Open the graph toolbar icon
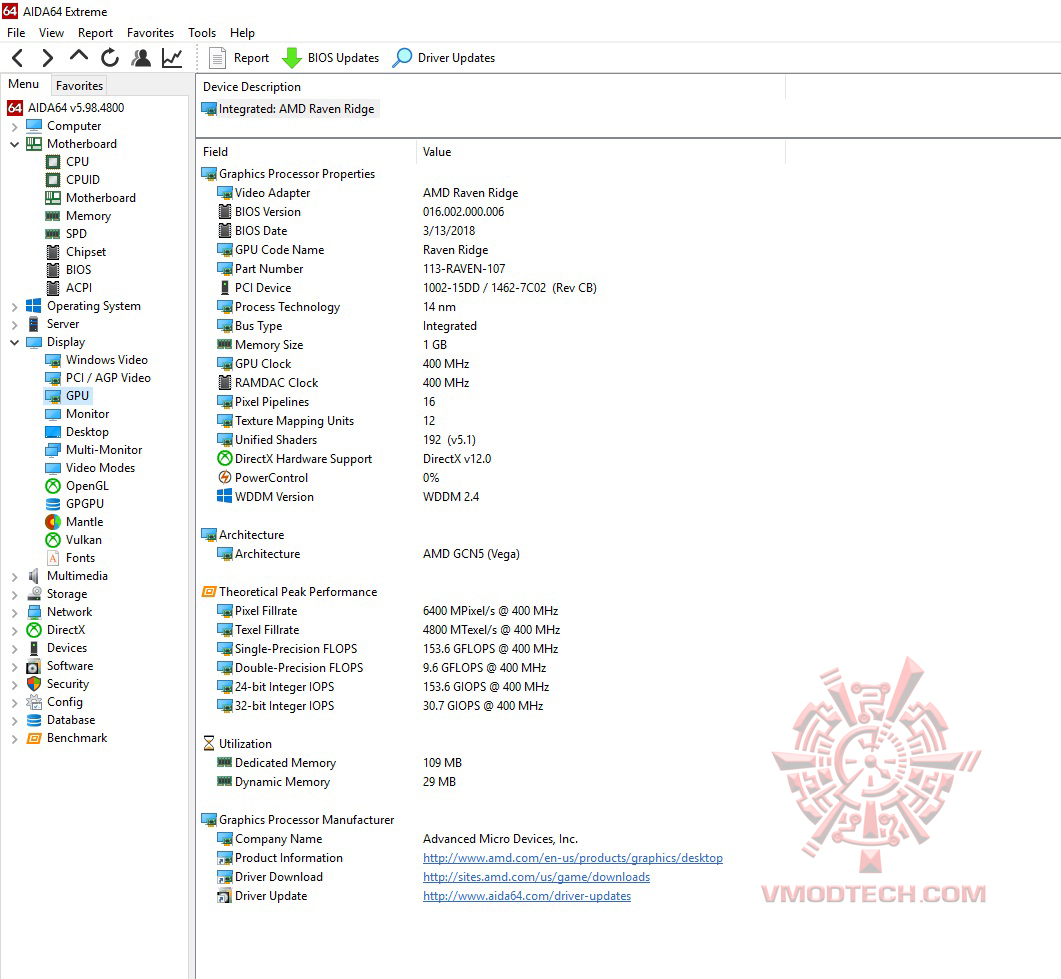 (173, 58)
